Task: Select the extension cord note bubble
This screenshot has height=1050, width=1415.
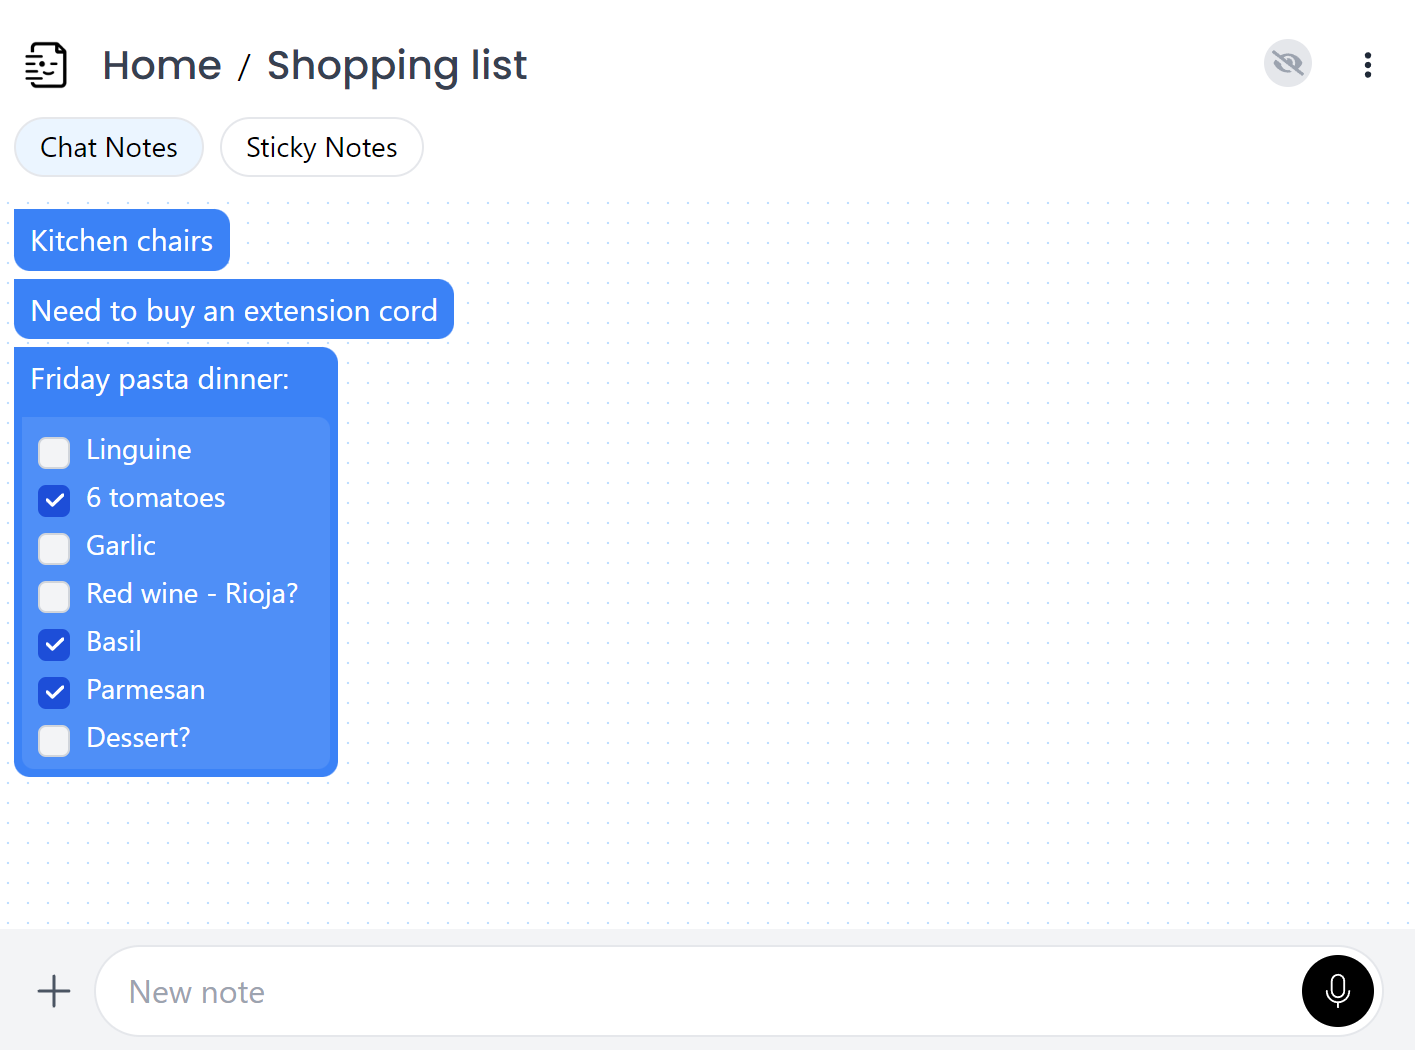Action: tap(234, 310)
